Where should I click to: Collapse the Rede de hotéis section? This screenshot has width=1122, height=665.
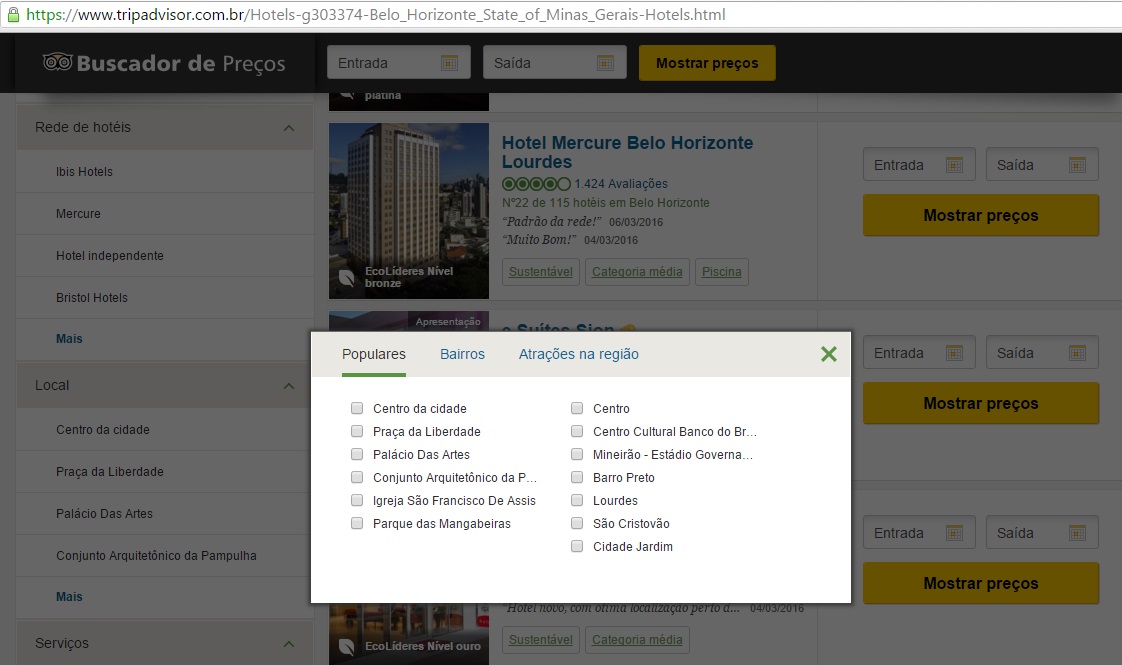click(x=289, y=128)
